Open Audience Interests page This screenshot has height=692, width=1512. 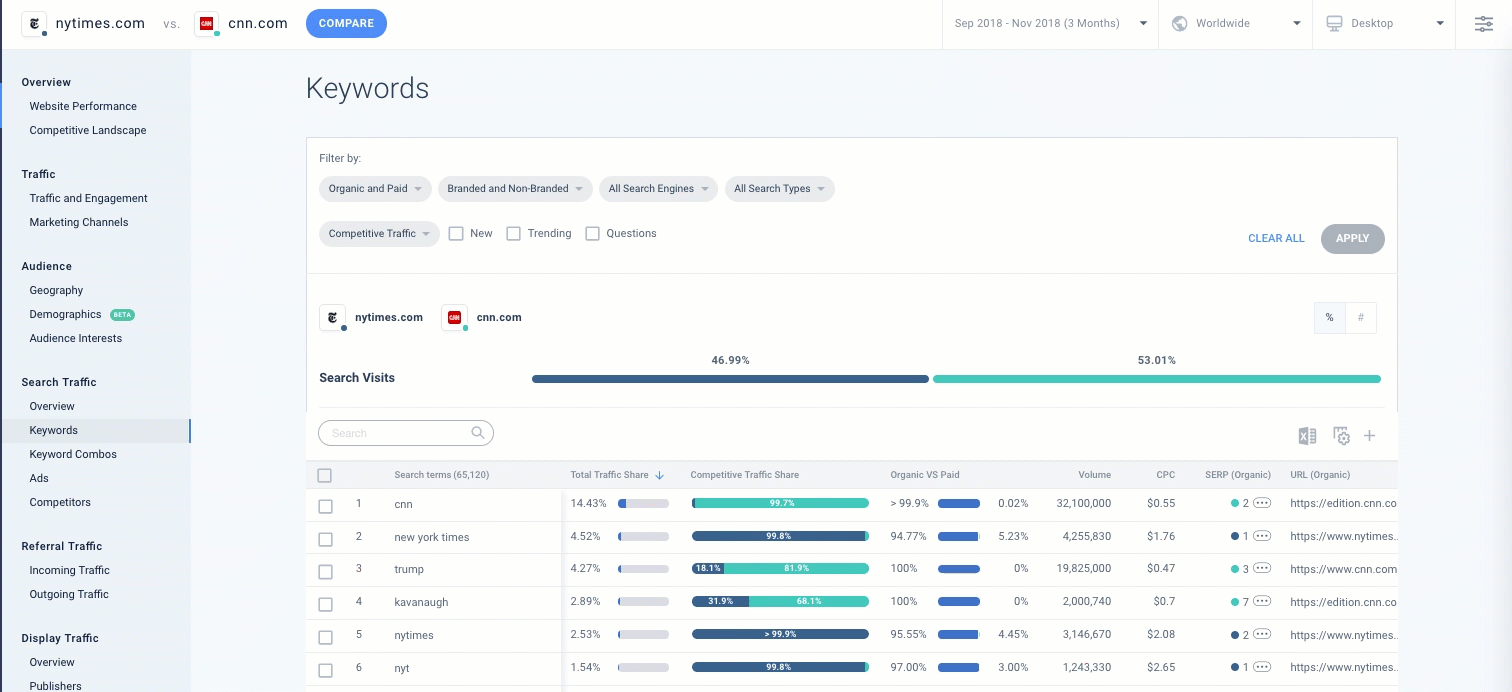(76, 338)
